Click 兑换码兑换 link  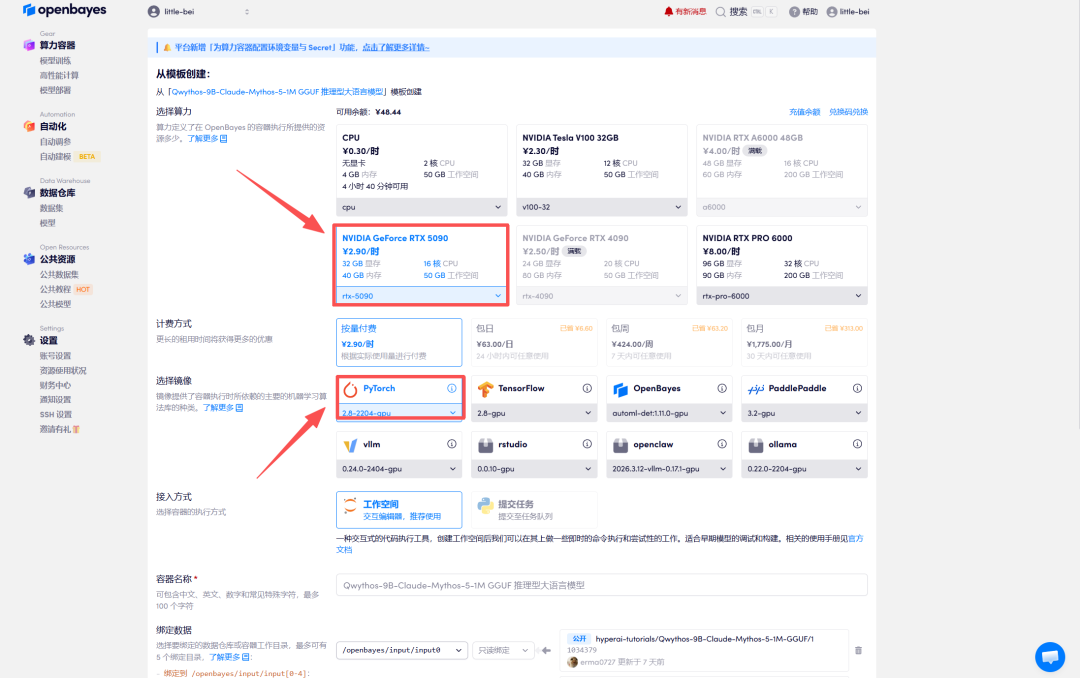coord(848,112)
